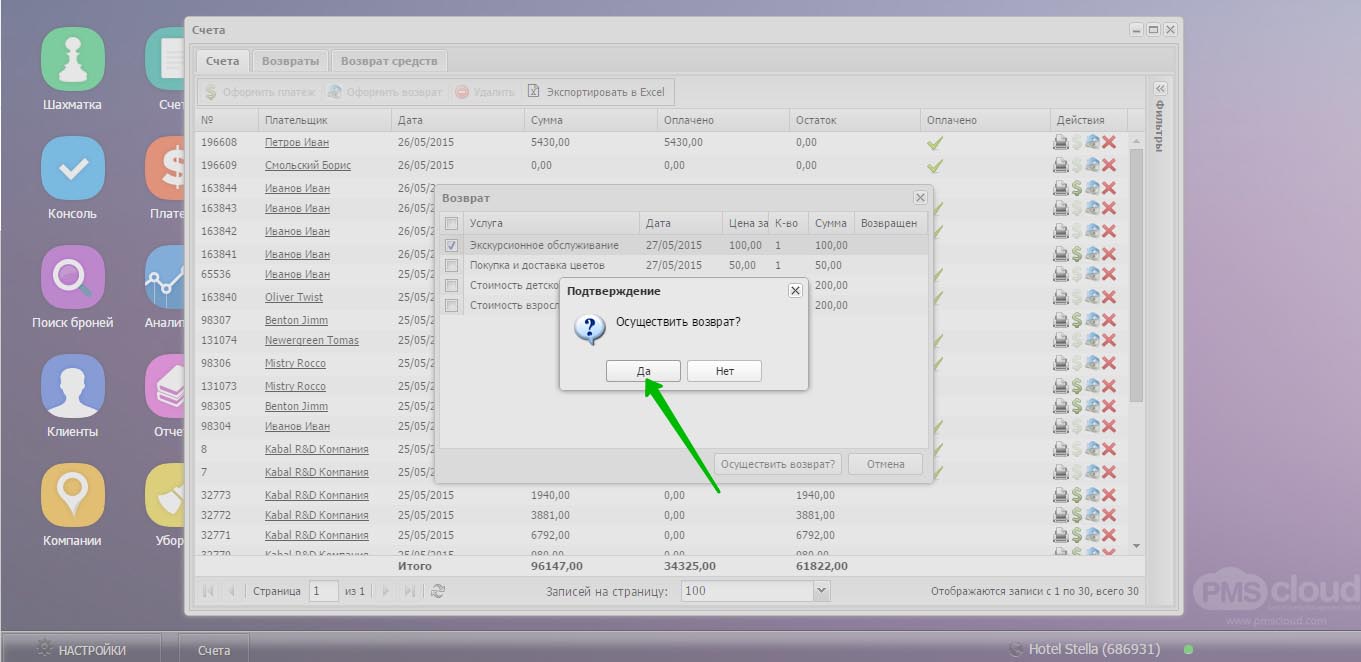
Task: Expand the Фильтры side panel
Action: click(1160, 88)
